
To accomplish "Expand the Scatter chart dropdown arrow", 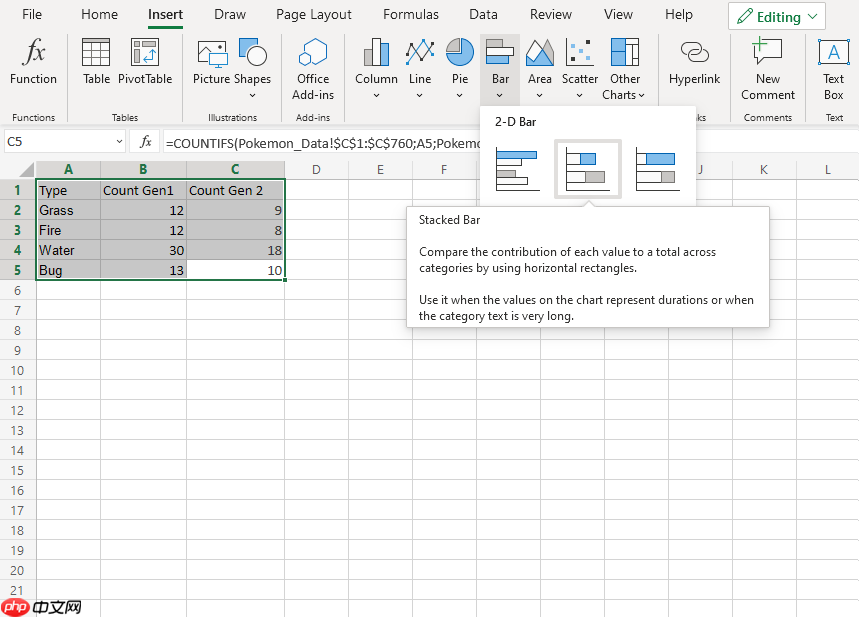I will click(580, 95).
